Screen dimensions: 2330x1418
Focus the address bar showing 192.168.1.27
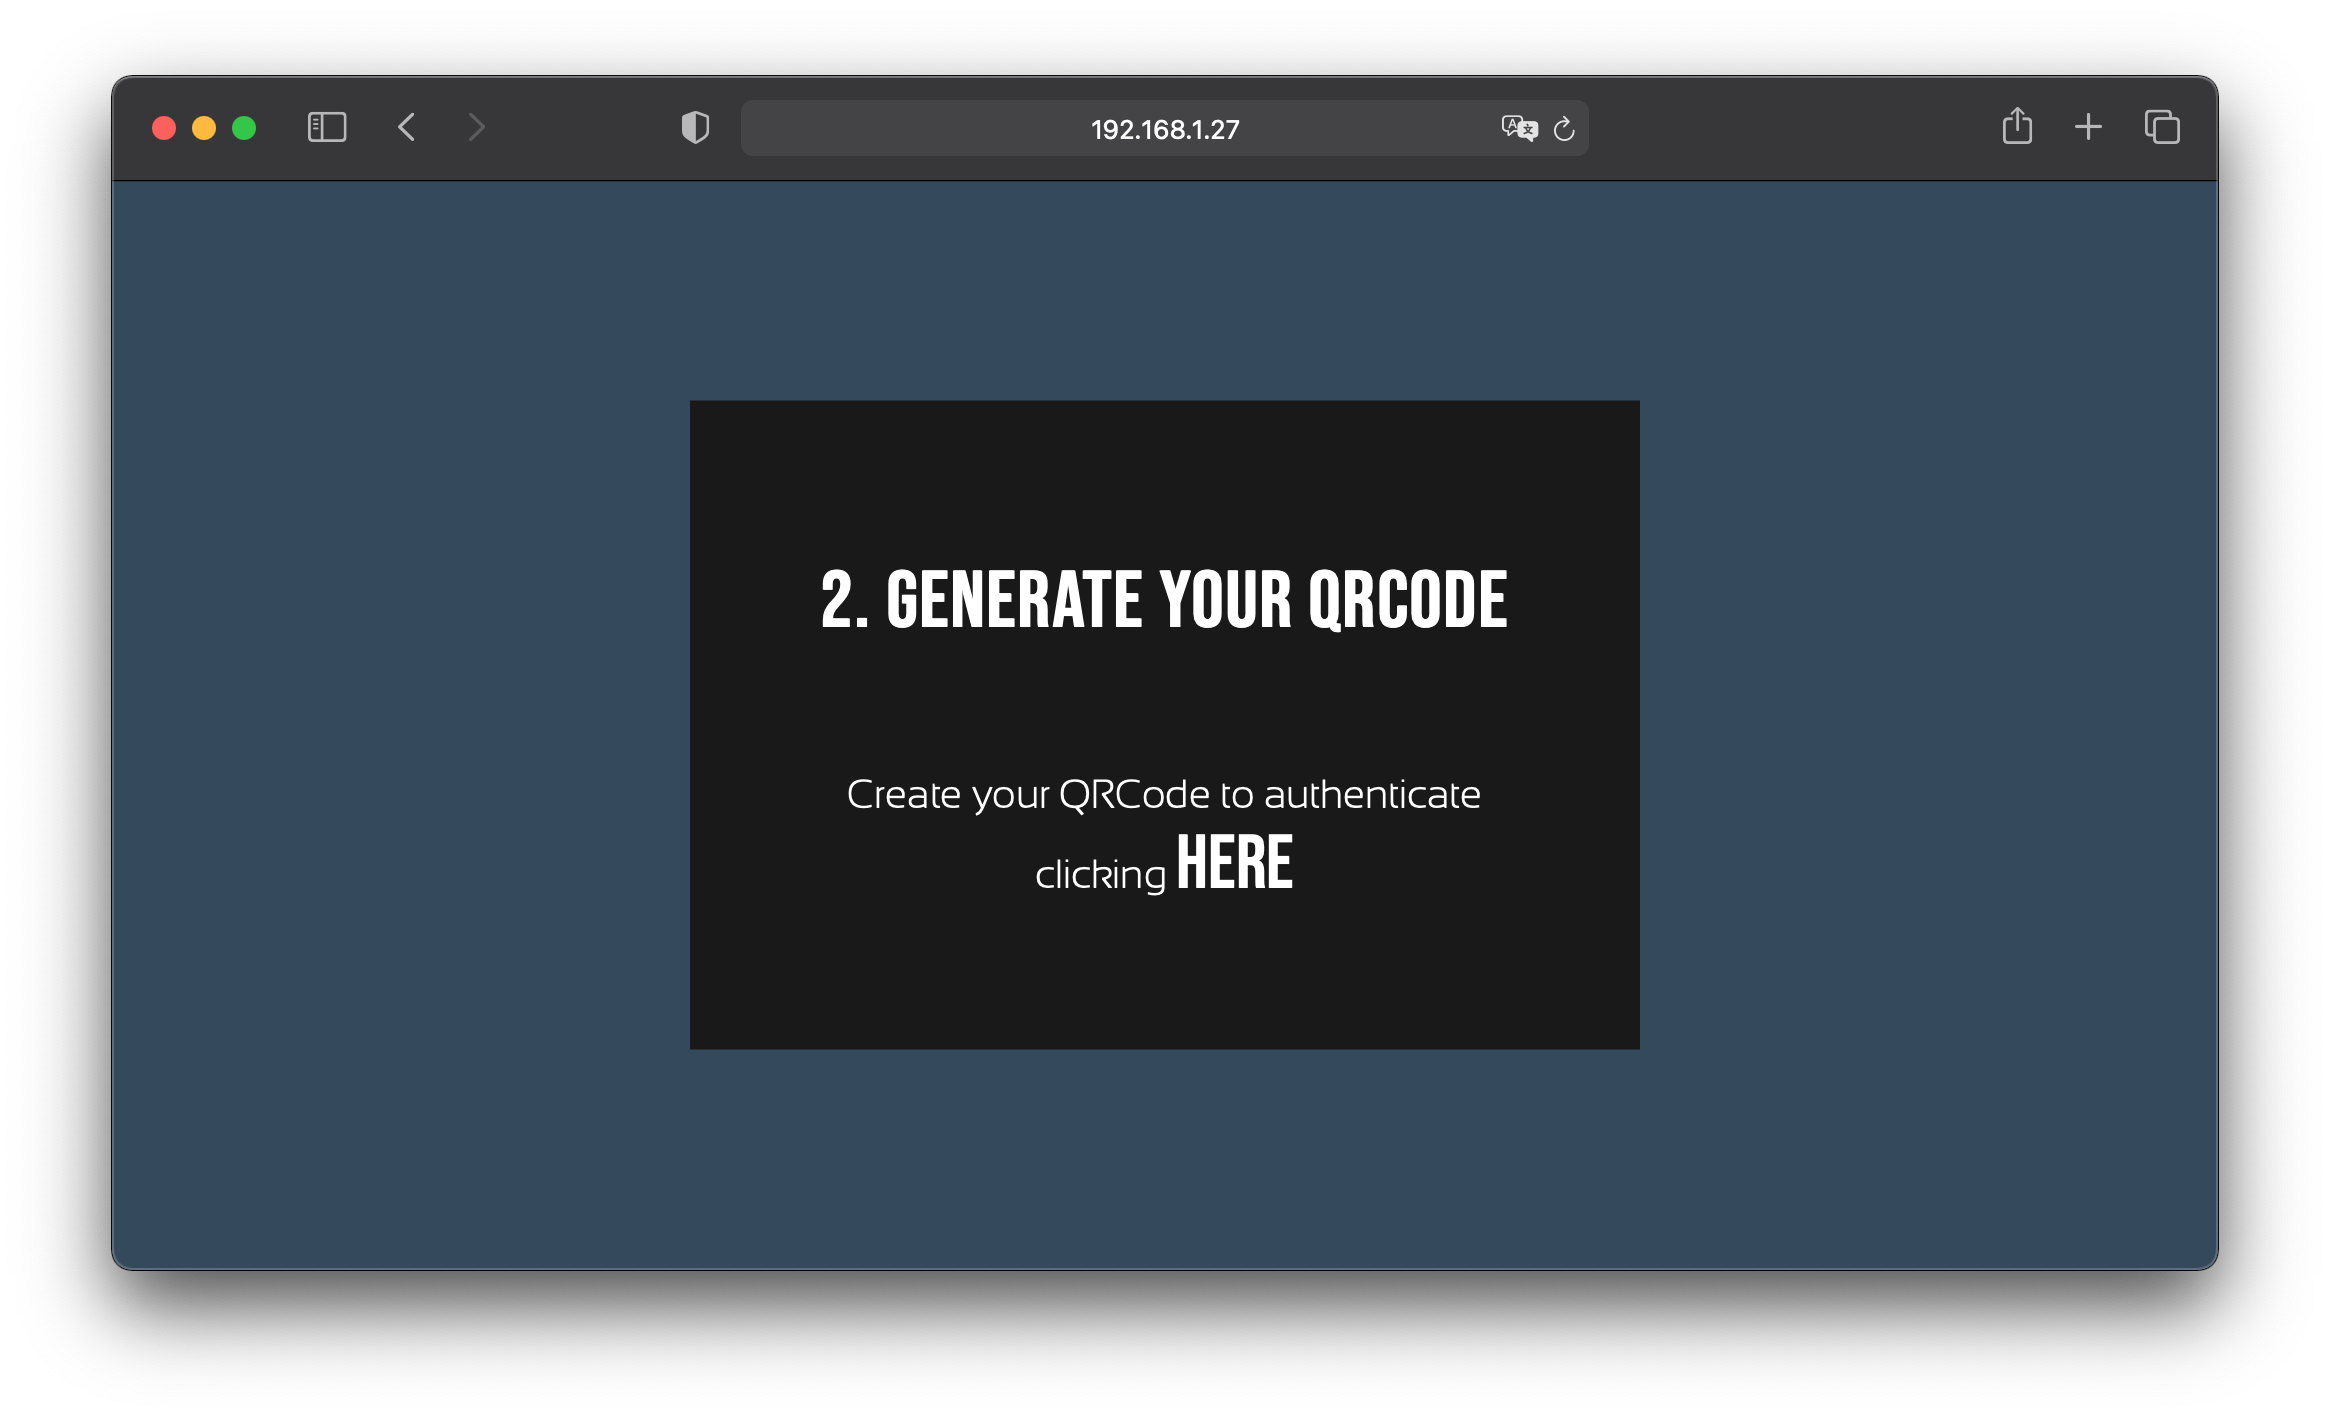1164,128
